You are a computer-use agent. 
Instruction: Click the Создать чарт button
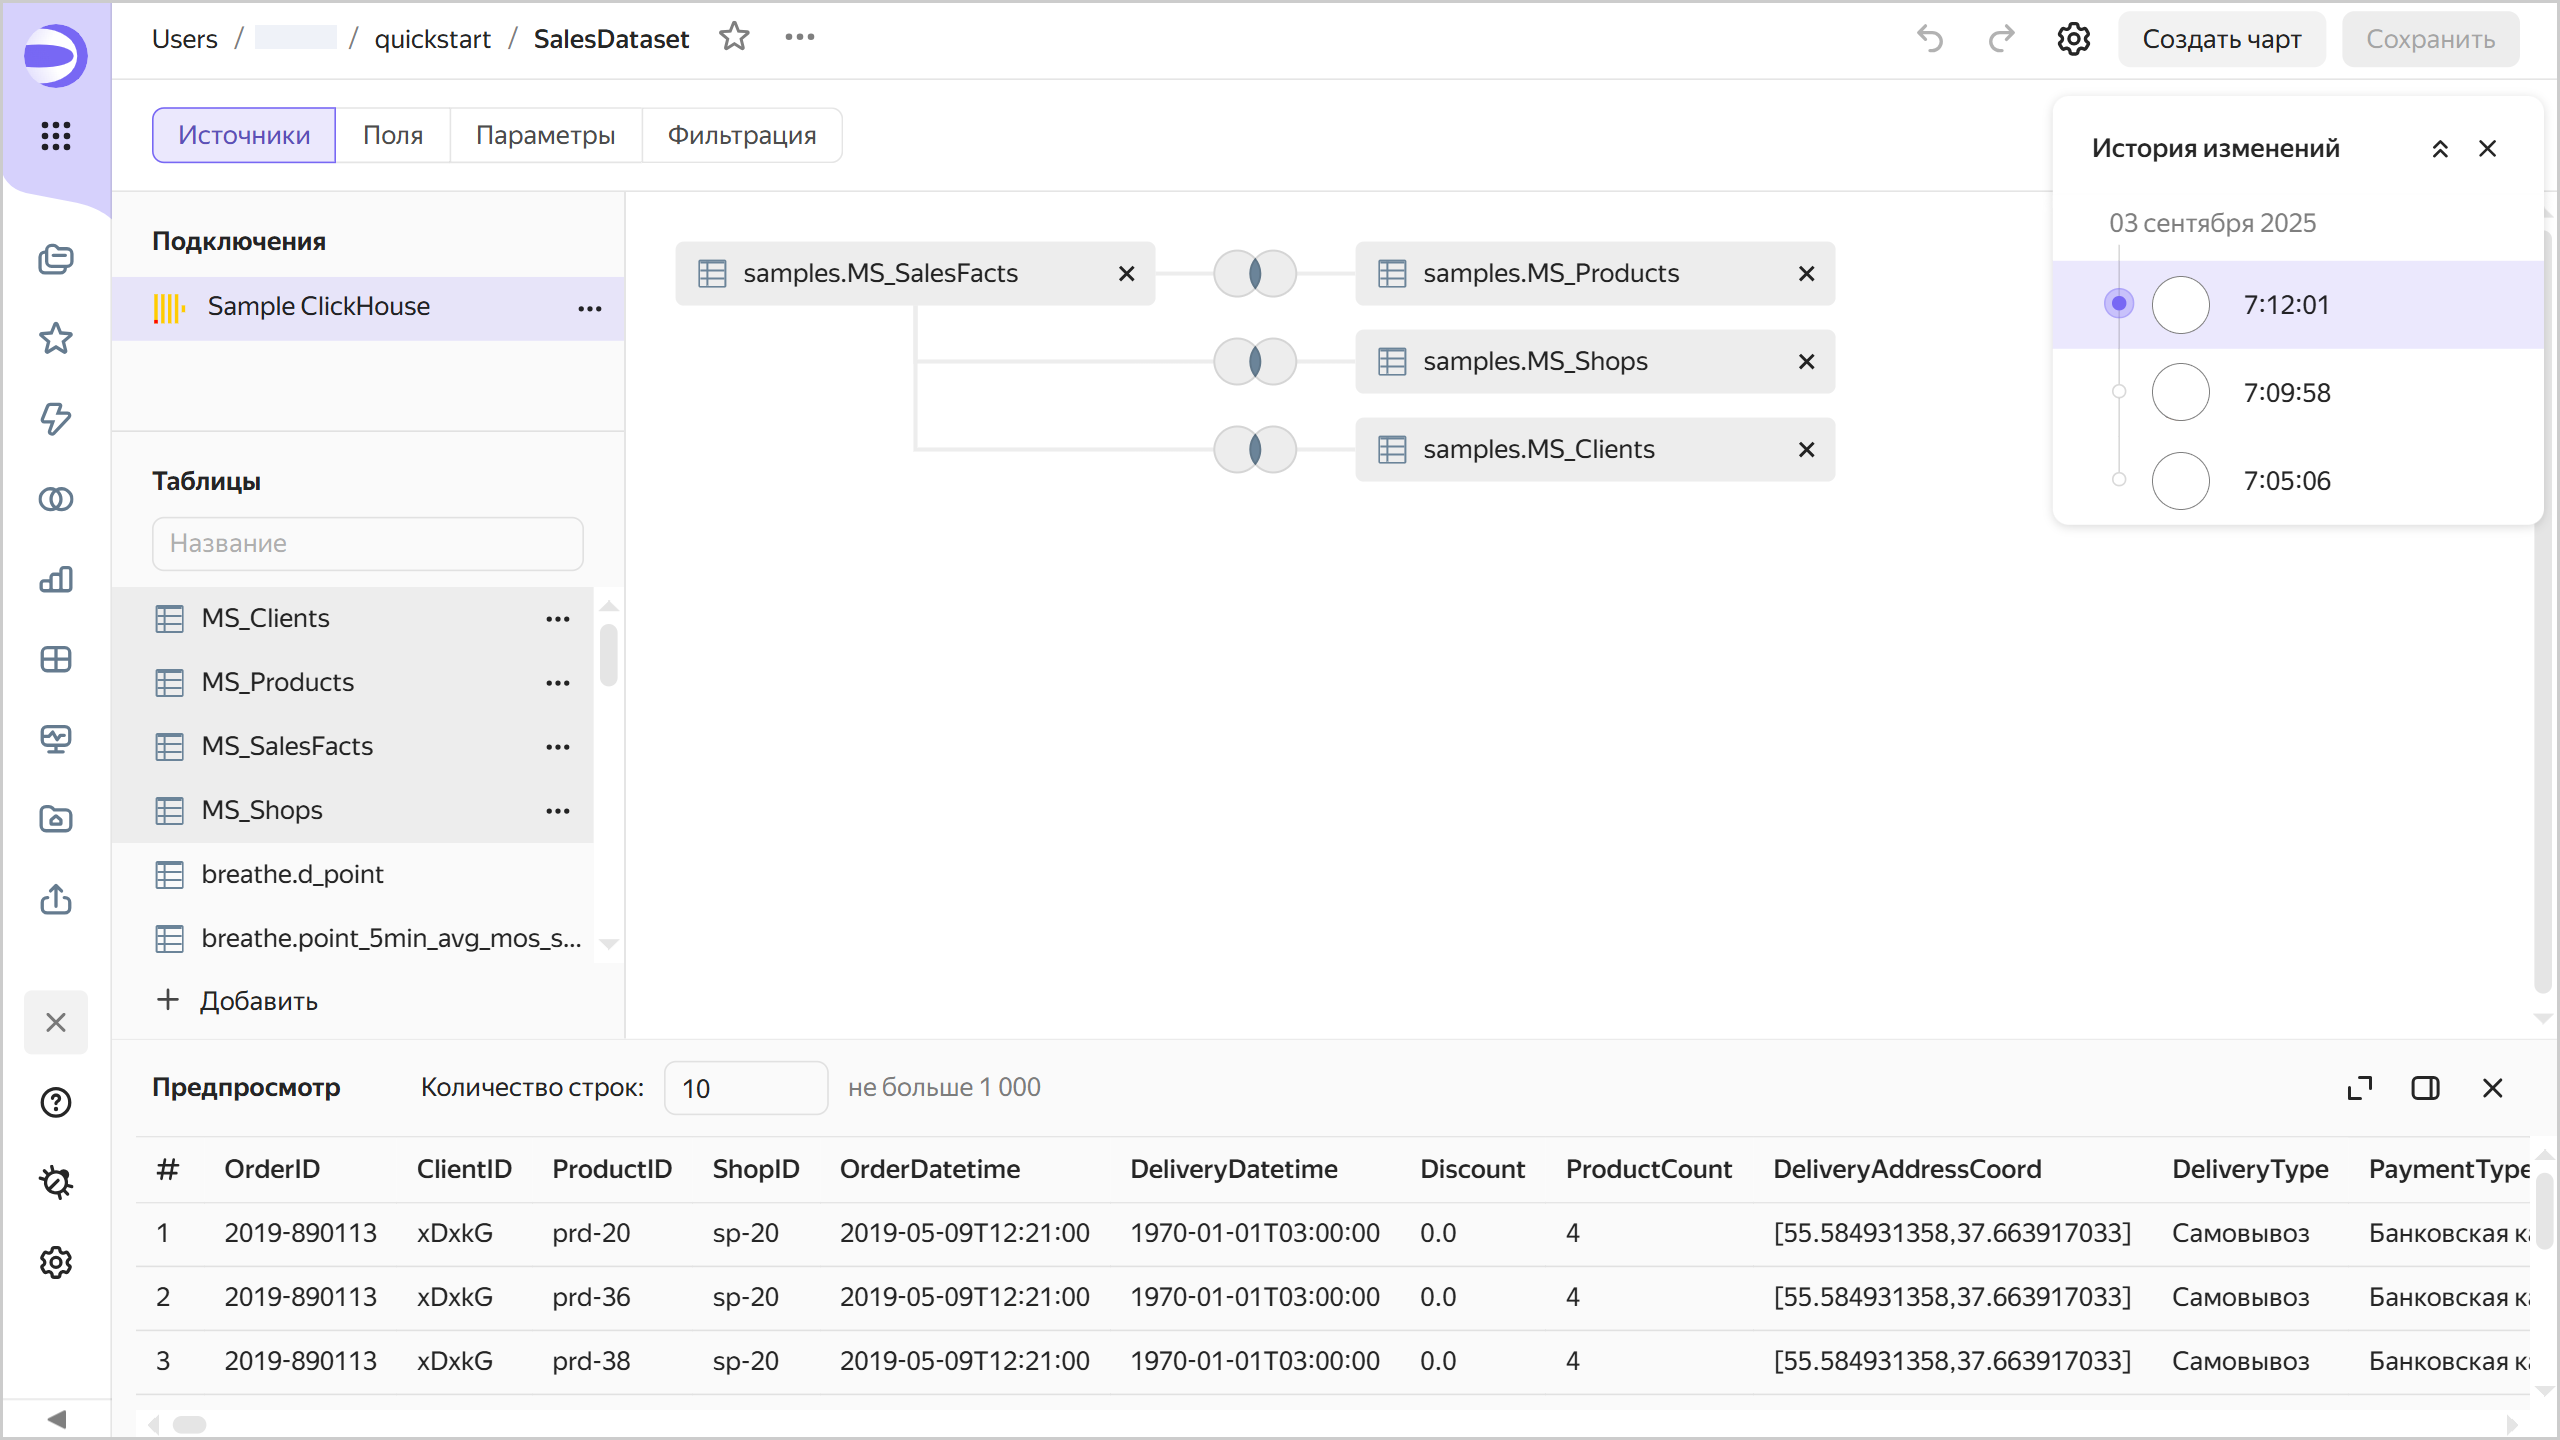click(2221, 39)
